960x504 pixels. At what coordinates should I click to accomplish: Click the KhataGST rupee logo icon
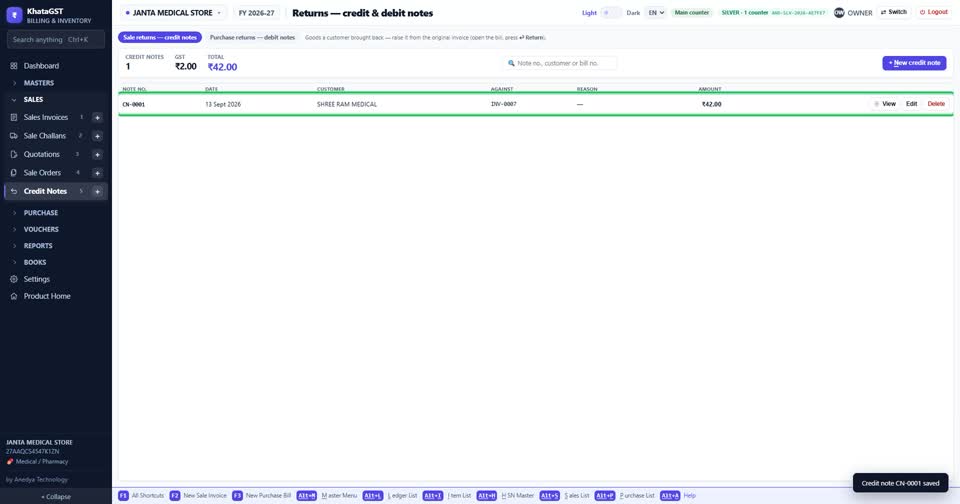14,15
